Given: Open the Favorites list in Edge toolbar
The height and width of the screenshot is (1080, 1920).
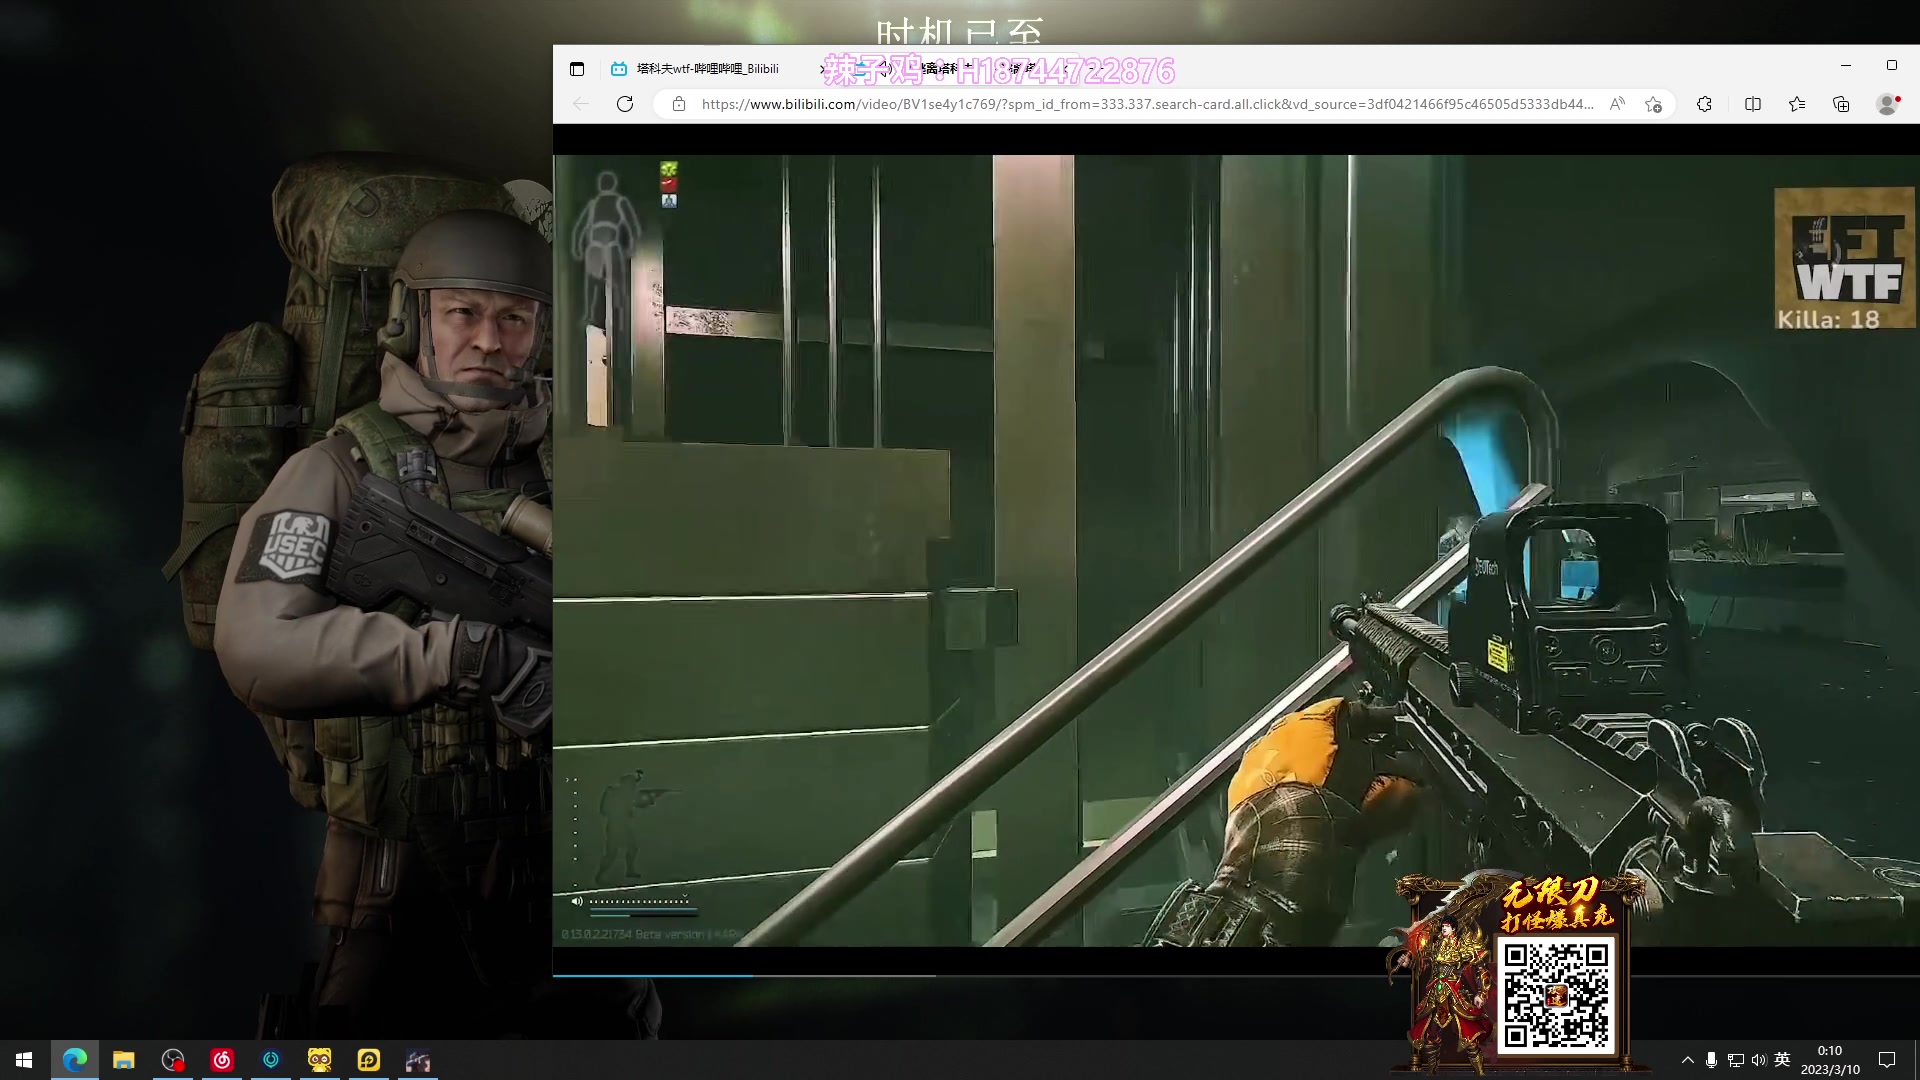Looking at the screenshot, I should coord(1797,104).
